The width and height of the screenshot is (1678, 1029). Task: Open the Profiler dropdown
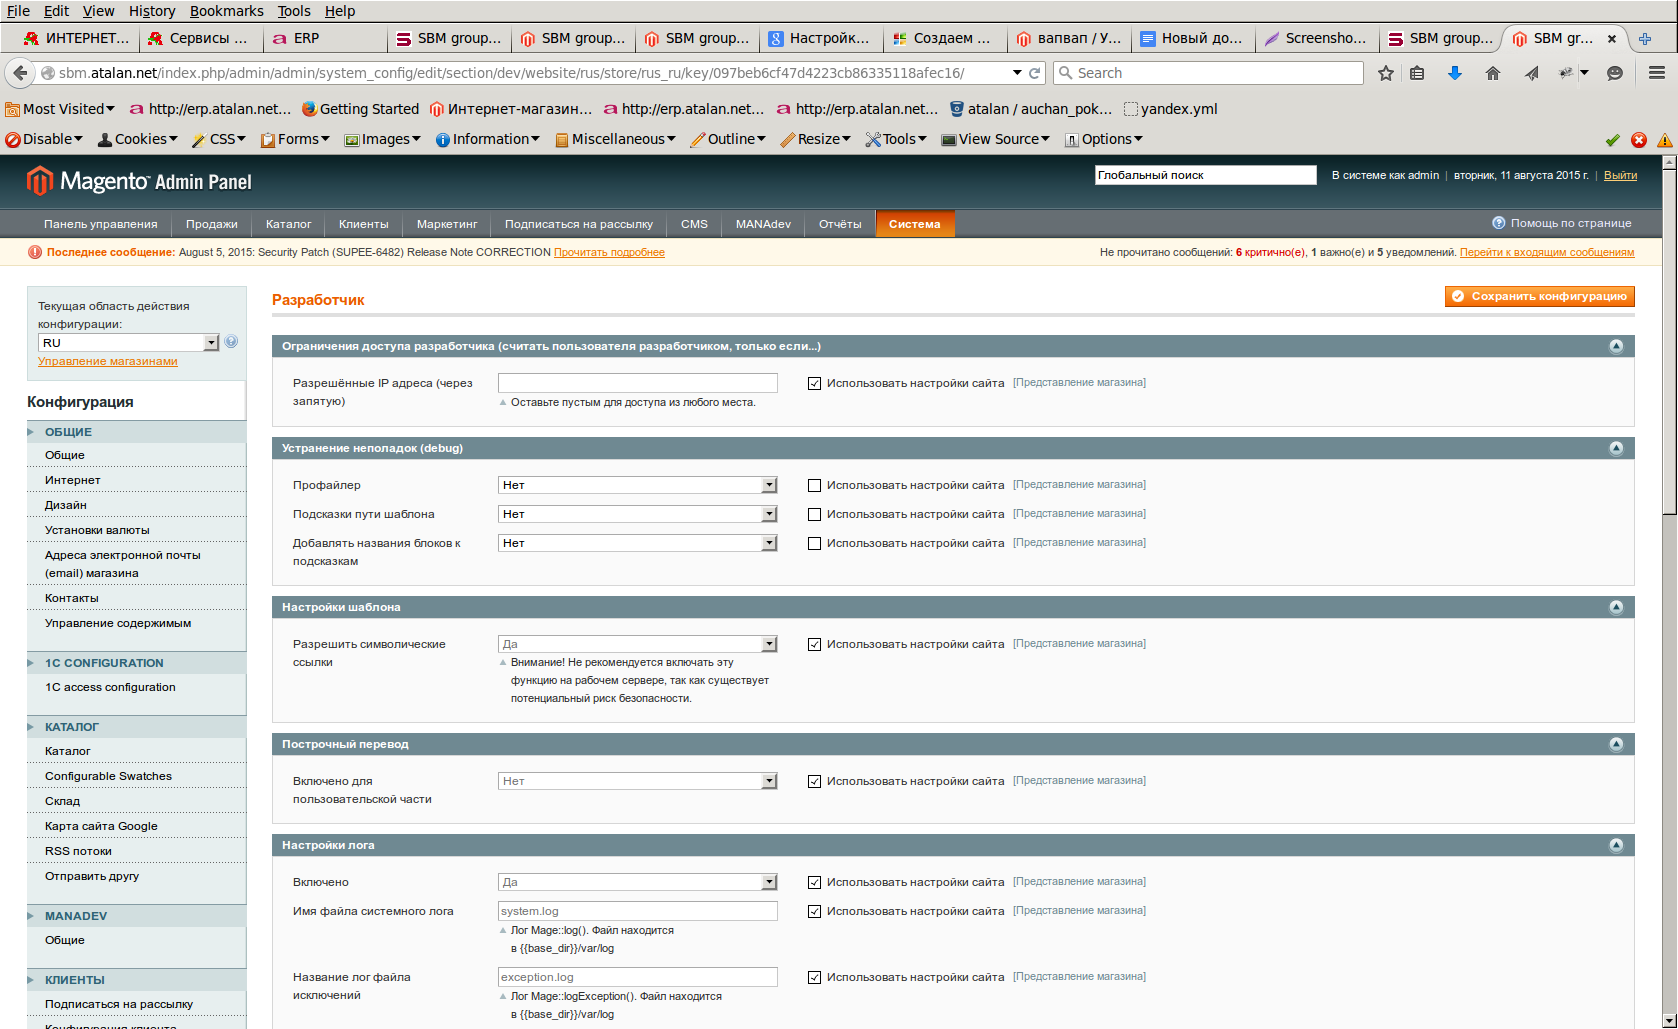pos(638,485)
